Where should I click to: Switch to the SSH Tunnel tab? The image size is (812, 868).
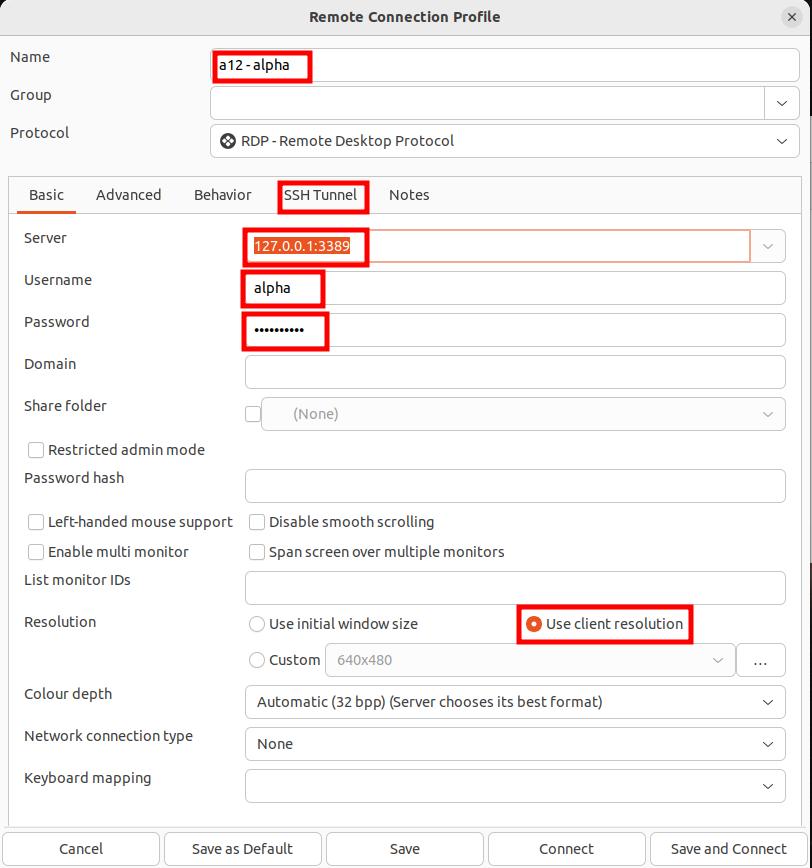click(320, 195)
